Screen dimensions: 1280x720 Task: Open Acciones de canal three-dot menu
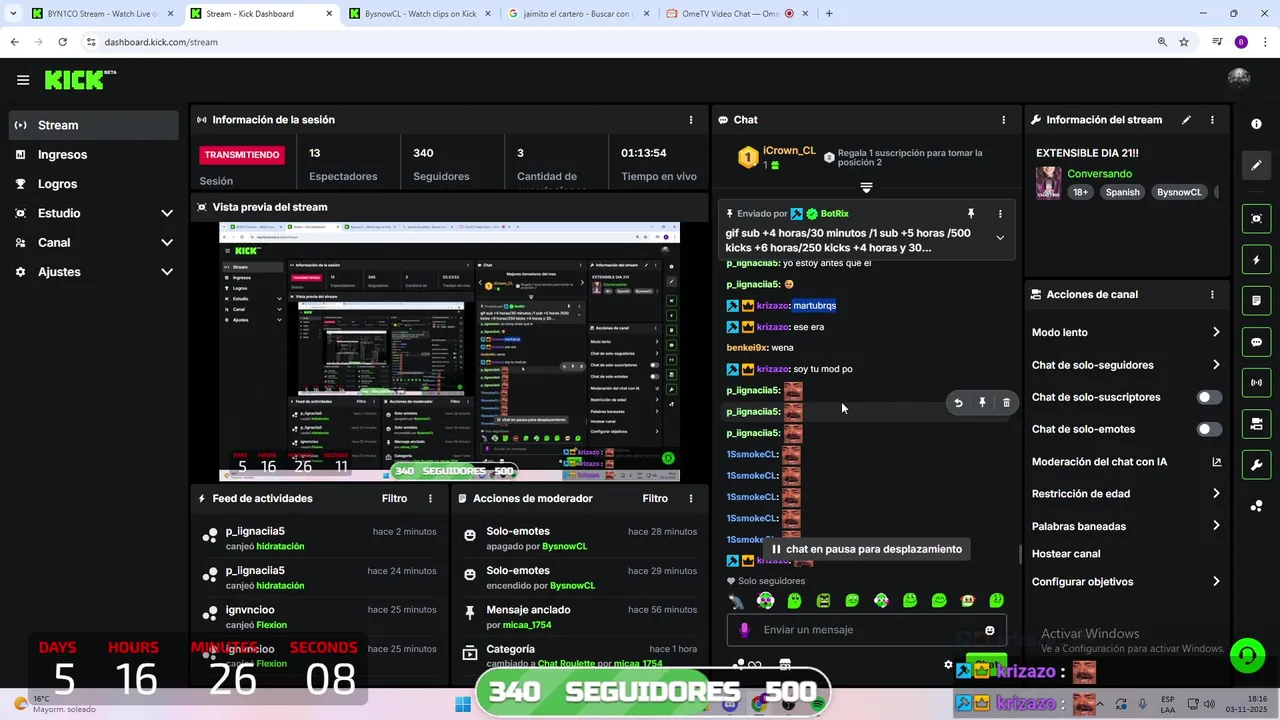pos(1212,295)
